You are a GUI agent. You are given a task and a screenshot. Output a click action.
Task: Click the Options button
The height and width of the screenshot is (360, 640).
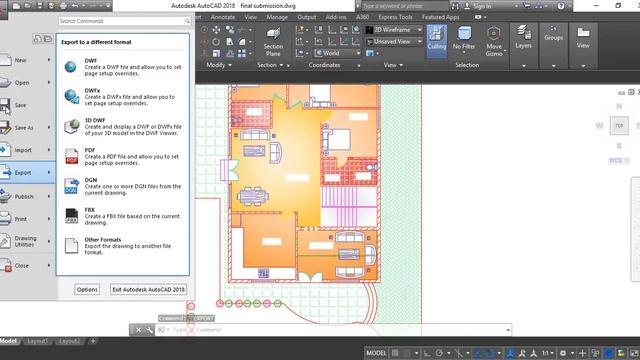coord(87,289)
